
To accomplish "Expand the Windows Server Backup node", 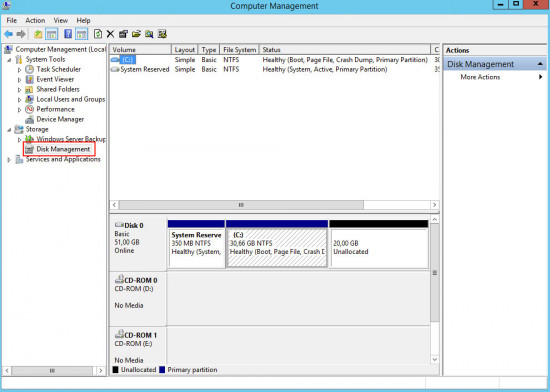I will click(x=20, y=140).
